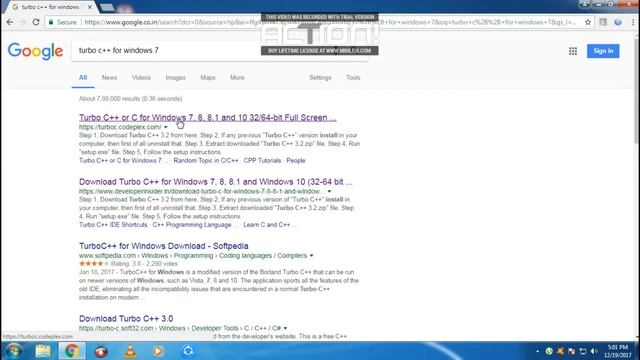
Task: Click 'About 7,98,000 results' text
Action: (x=131, y=99)
